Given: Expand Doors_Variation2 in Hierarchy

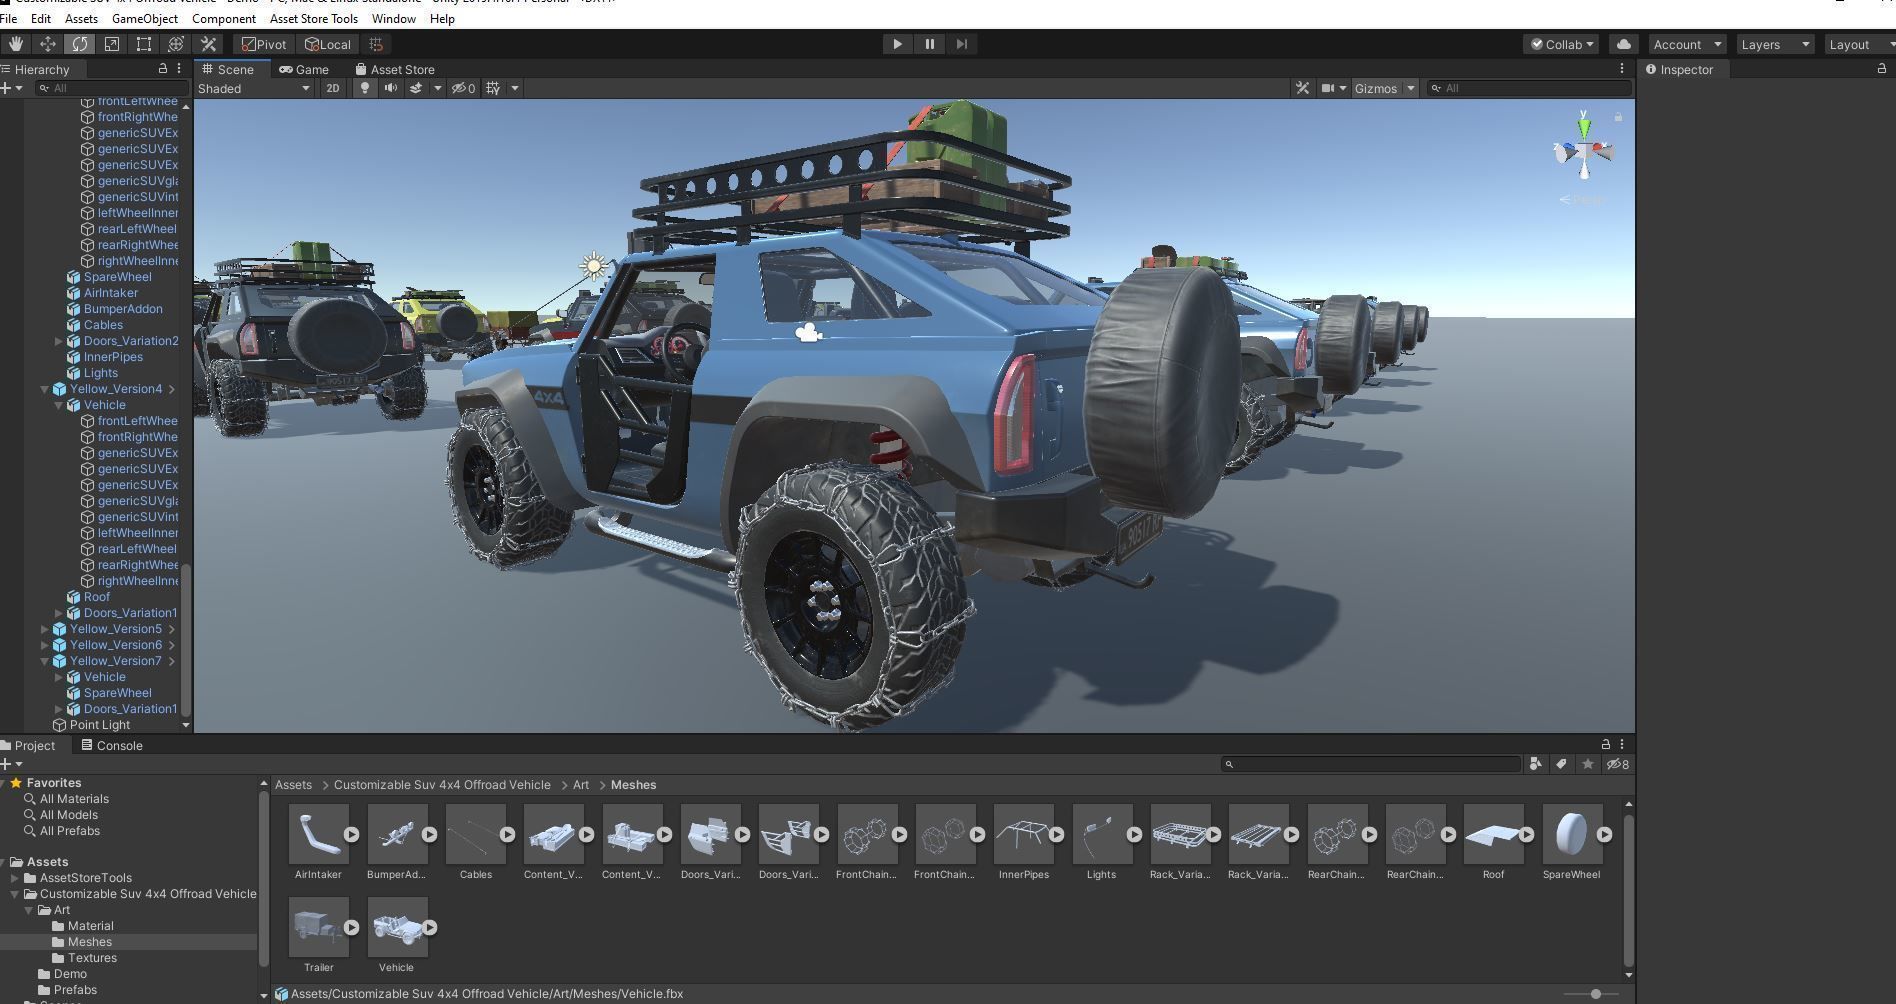Looking at the screenshot, I should 59,341.
